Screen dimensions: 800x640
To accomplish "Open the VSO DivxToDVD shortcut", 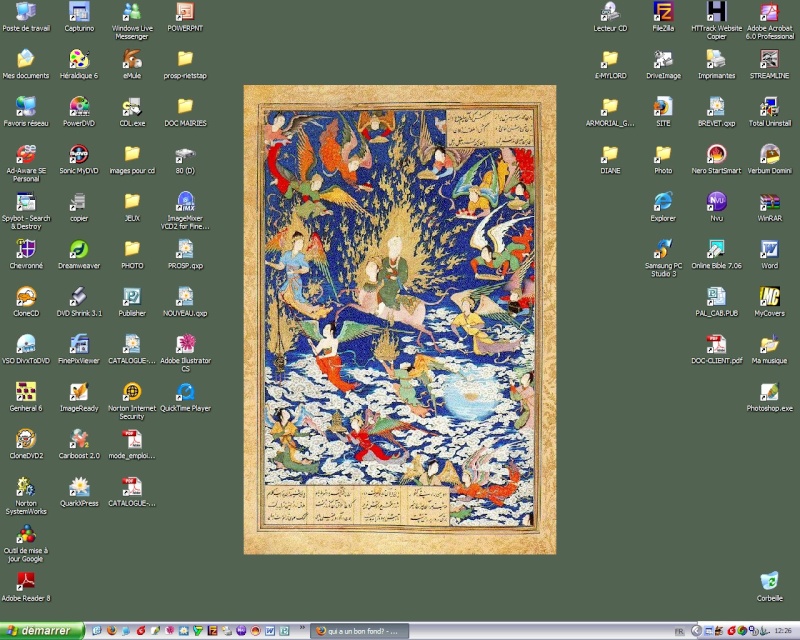I will click(x=26, y=349).
